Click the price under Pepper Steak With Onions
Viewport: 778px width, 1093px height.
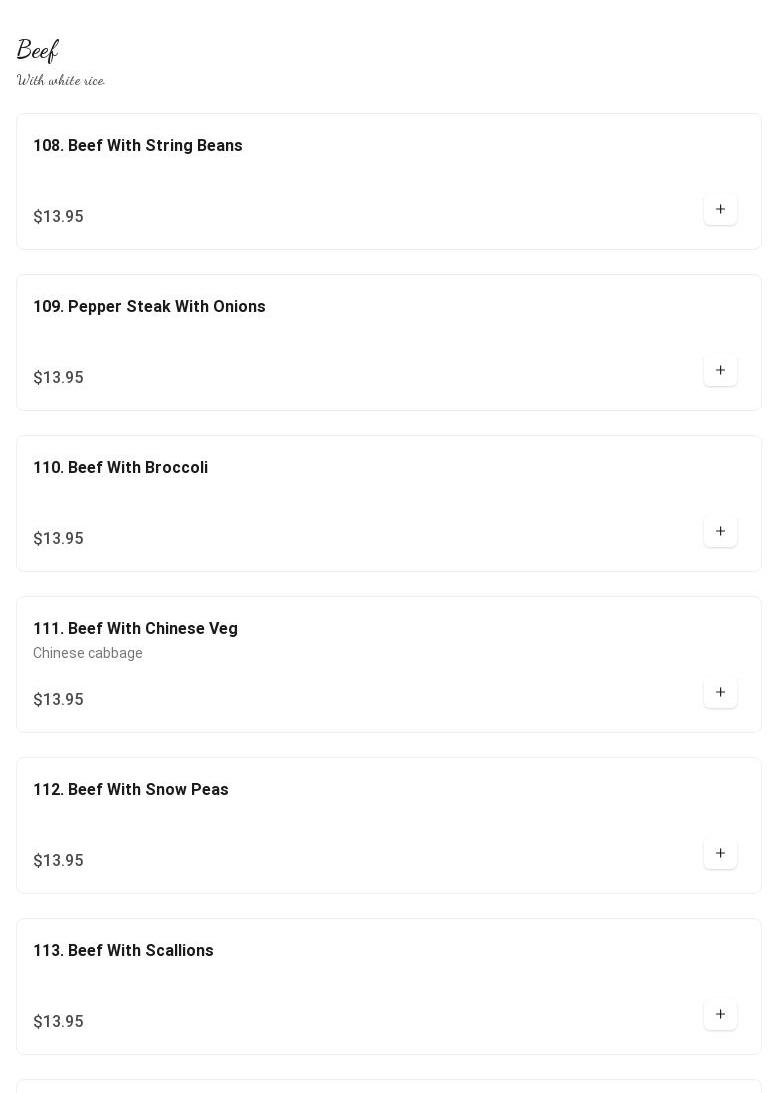[x=58, y=378]
